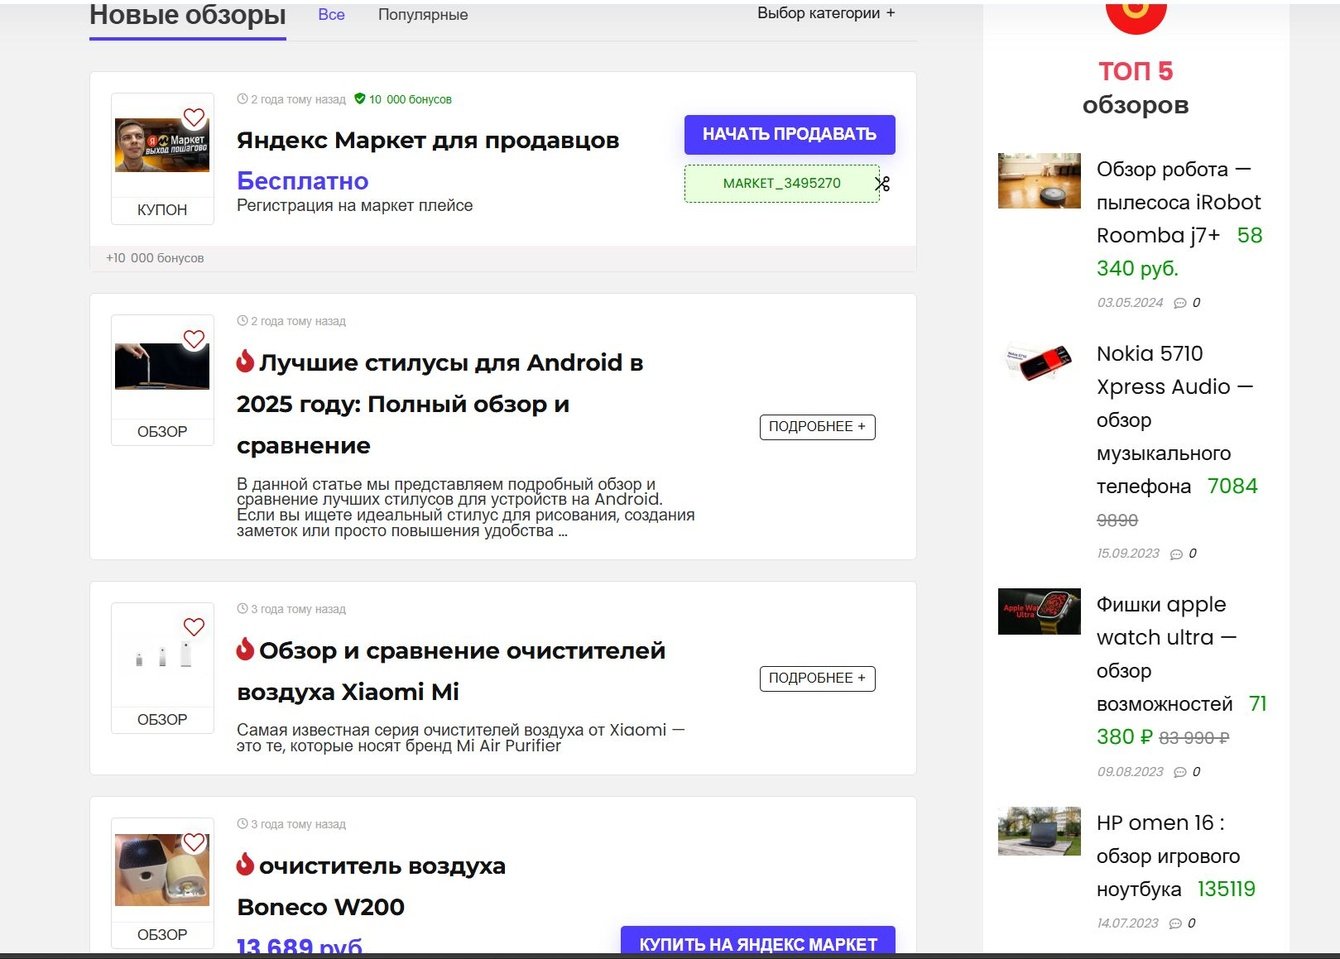Image resolution: width=1340 pixels, height=959 pixels.
Task: Click the comments icon next to 09.08.2023
Action: (1180, 772)
